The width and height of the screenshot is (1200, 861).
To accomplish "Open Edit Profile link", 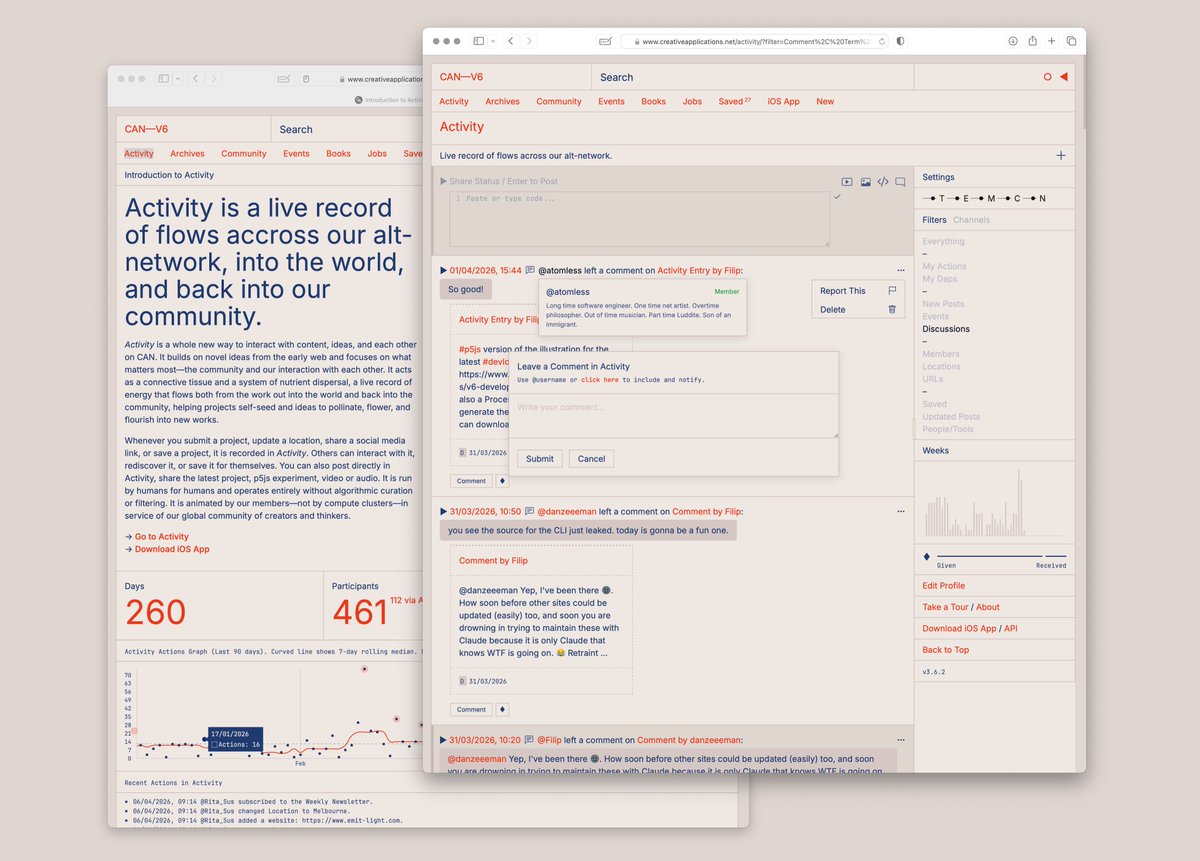I will [x=943, y=586].
